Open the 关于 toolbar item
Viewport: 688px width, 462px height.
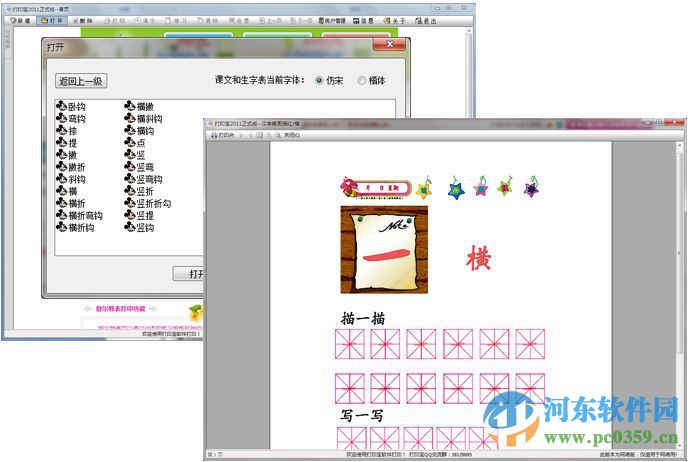point(394,21)
